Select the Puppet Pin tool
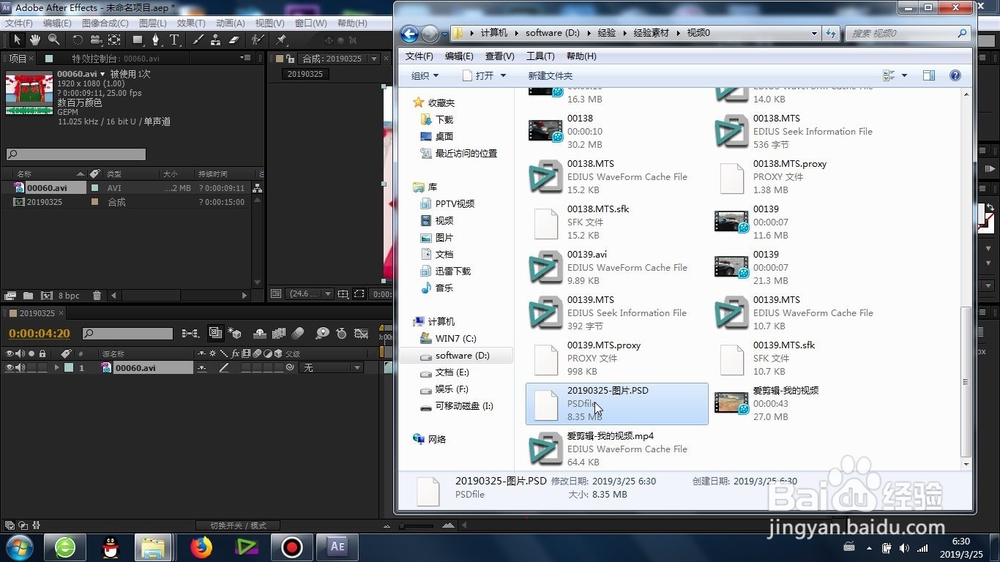Screen dimensions: 1000x562 click(281, 40)
